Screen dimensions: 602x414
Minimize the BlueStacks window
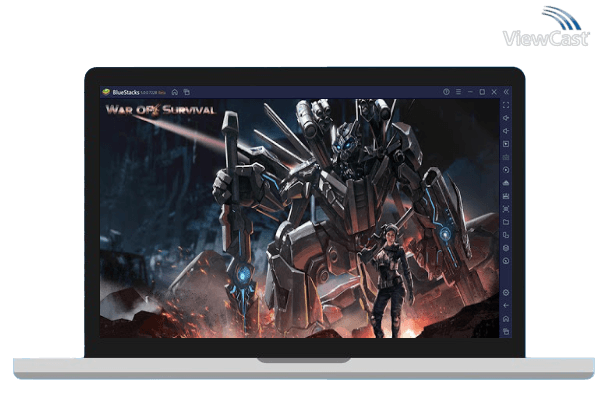[x=470, y=92]
